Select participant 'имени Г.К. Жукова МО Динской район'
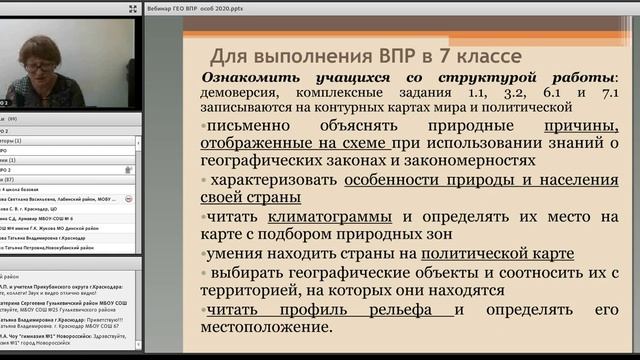Image resolution: width=640 pixels, height=360 pixels. 67,229
